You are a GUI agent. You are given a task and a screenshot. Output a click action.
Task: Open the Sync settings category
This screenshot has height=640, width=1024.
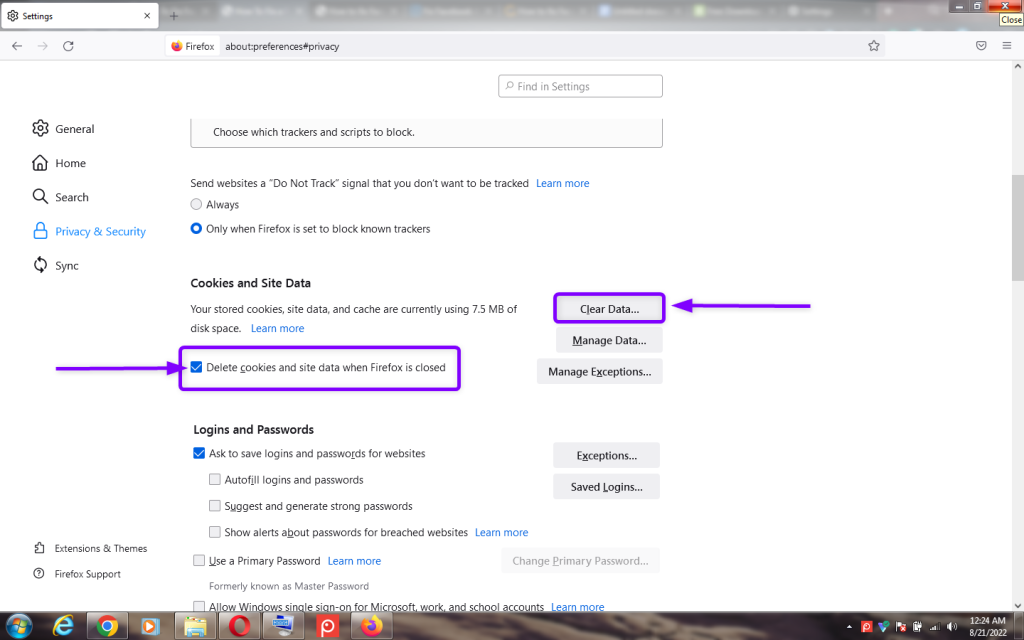pyautogui.click(x=56, y=266)
